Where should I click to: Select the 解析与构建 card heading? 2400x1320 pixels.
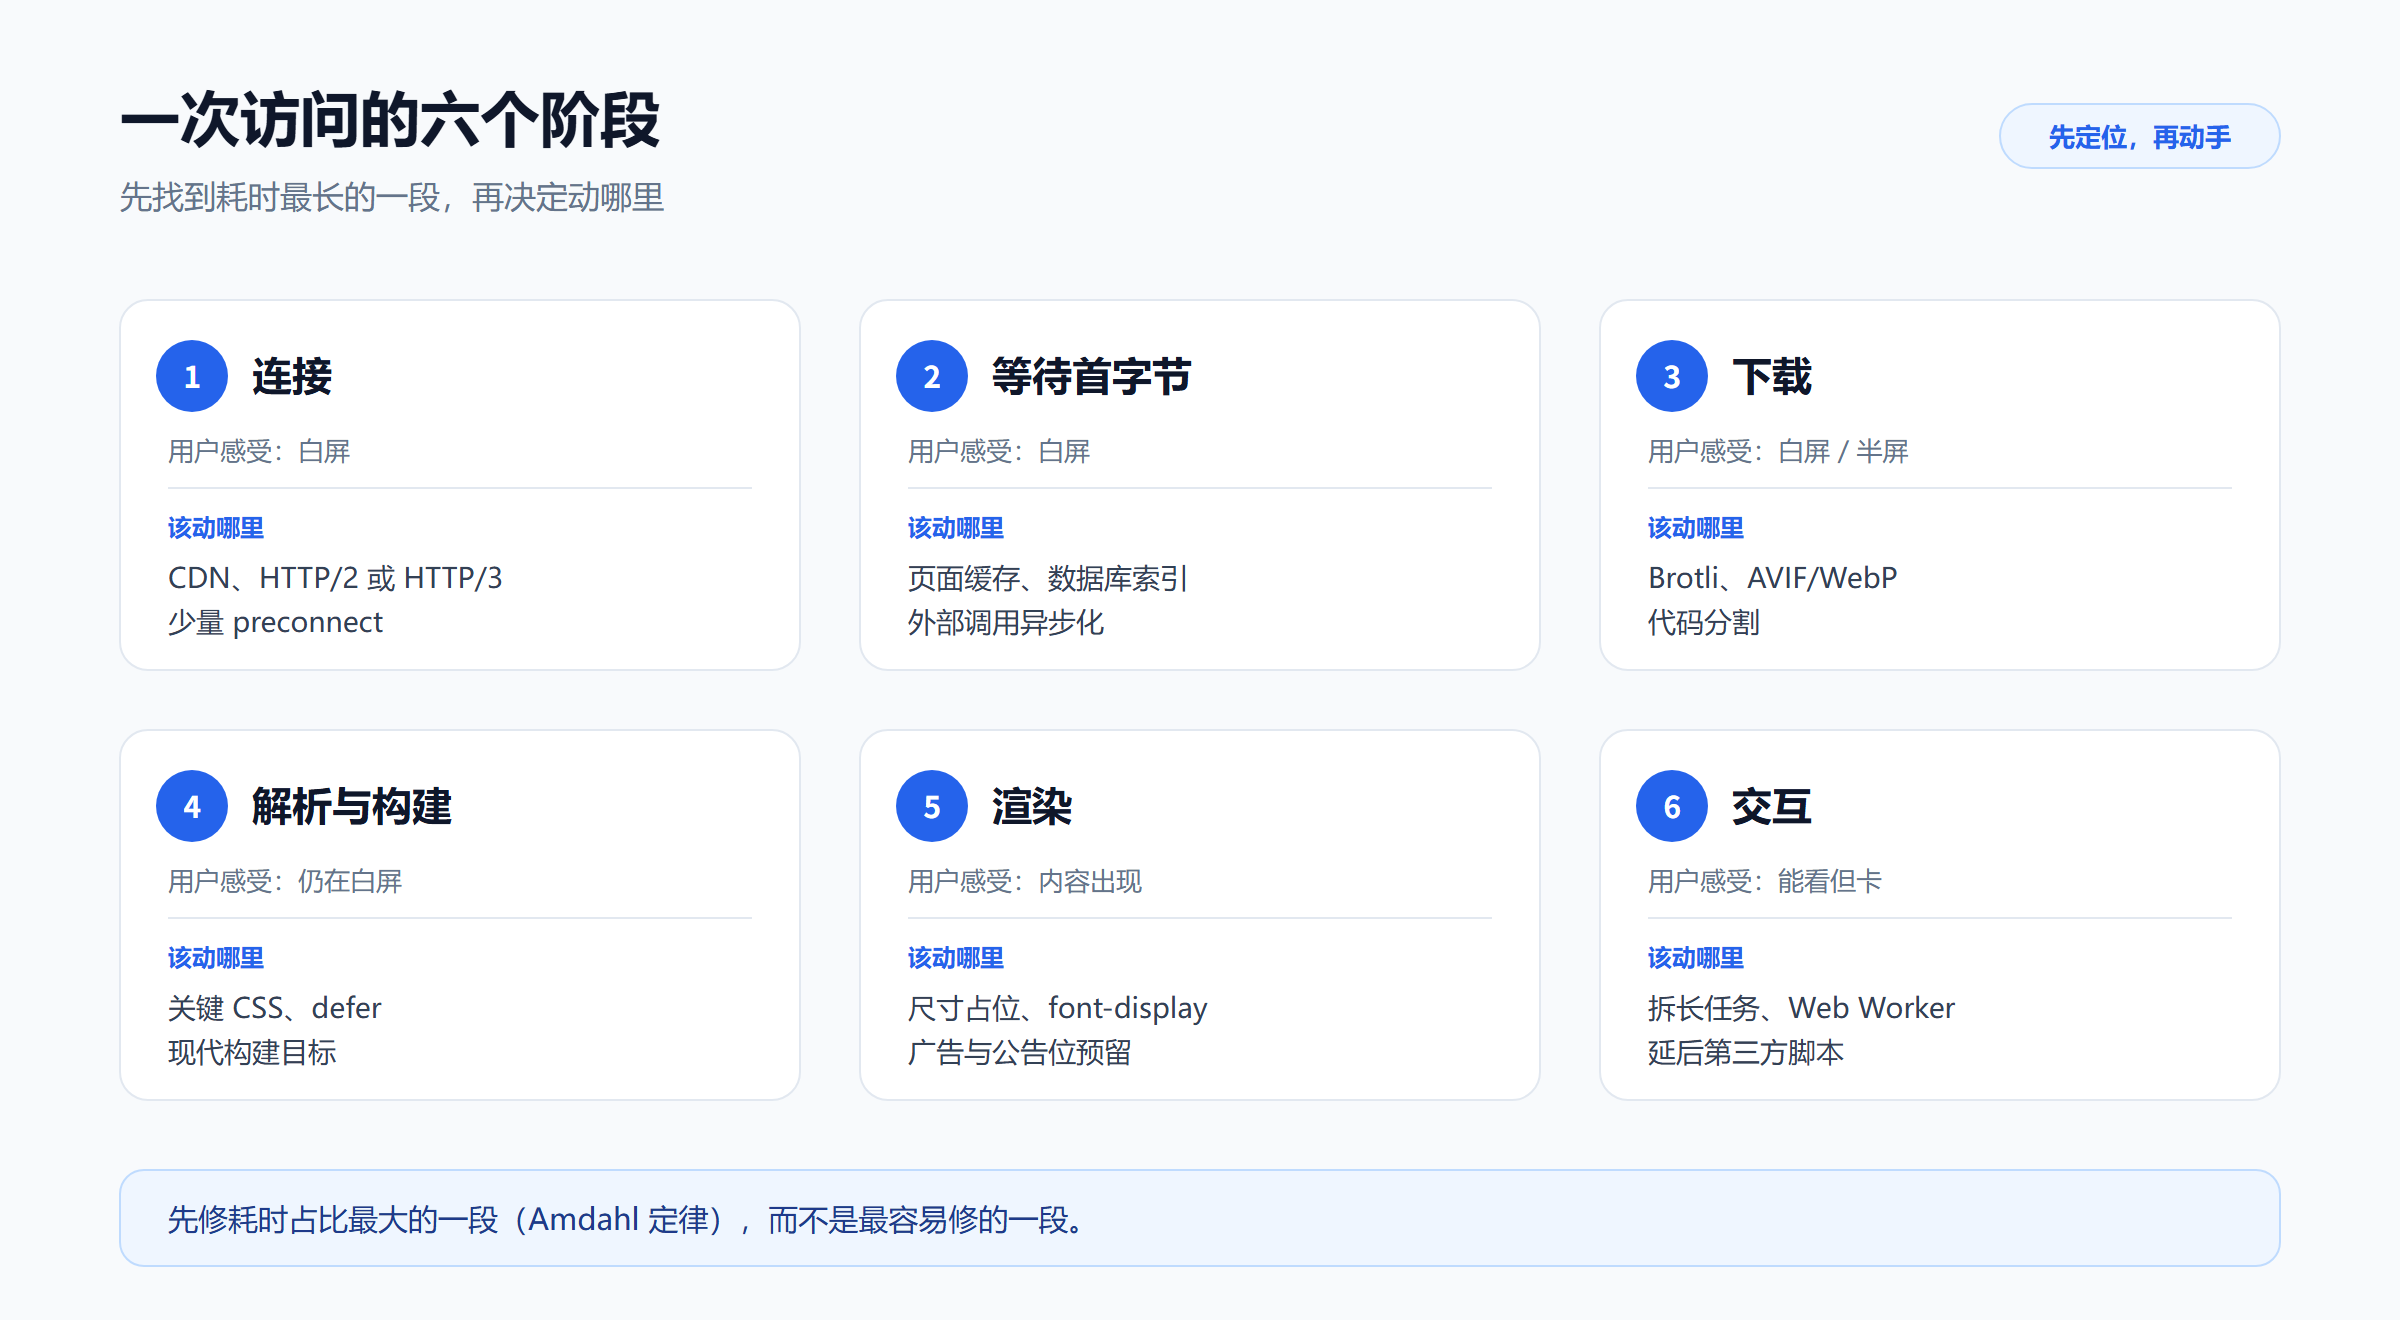[352, 807]
